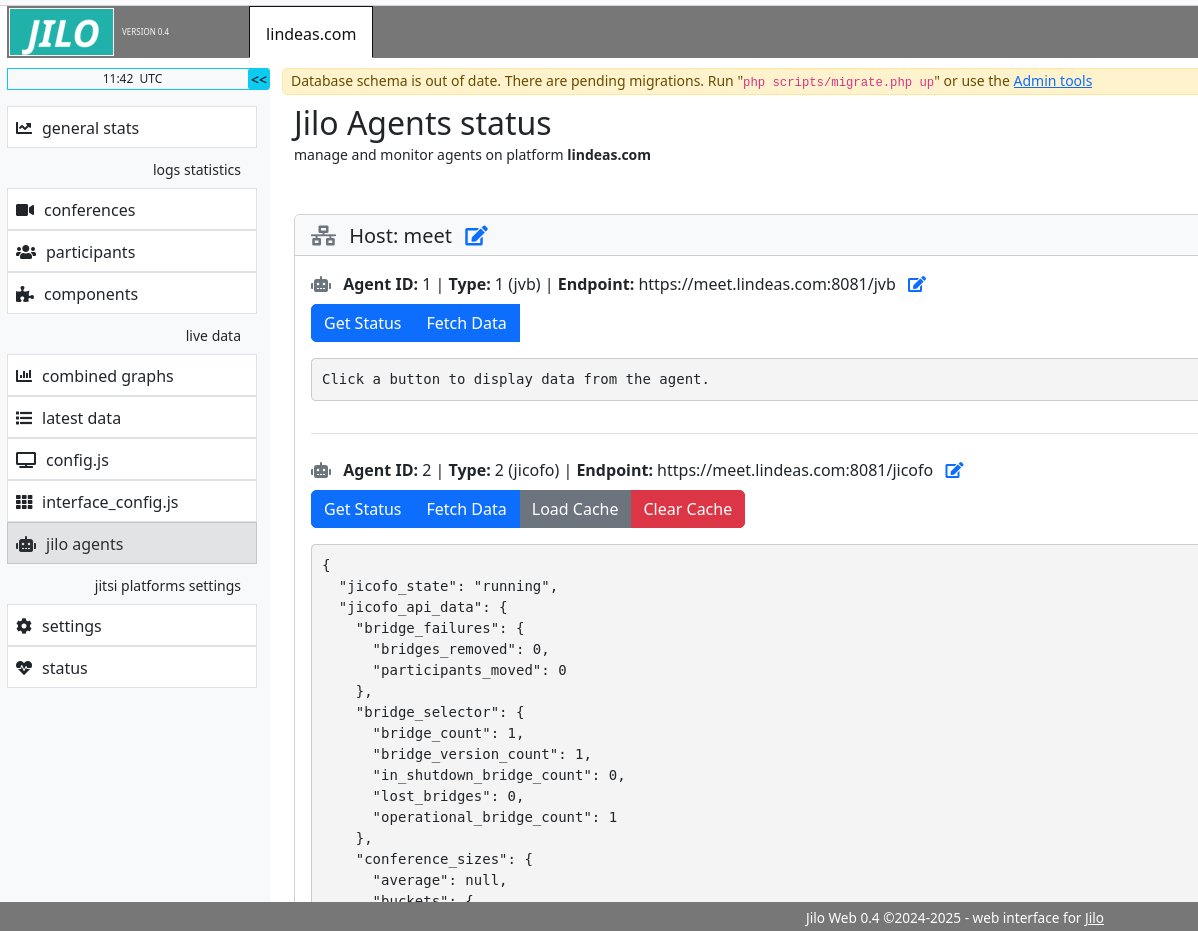The image size is (1198, 931).
Task: Click the components puzzle icon
Action: [x=25, y=294]
